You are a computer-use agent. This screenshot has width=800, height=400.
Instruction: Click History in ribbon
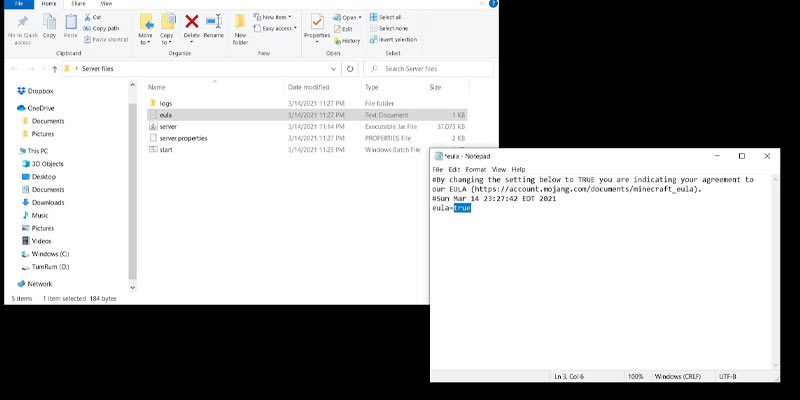[347, 41]
